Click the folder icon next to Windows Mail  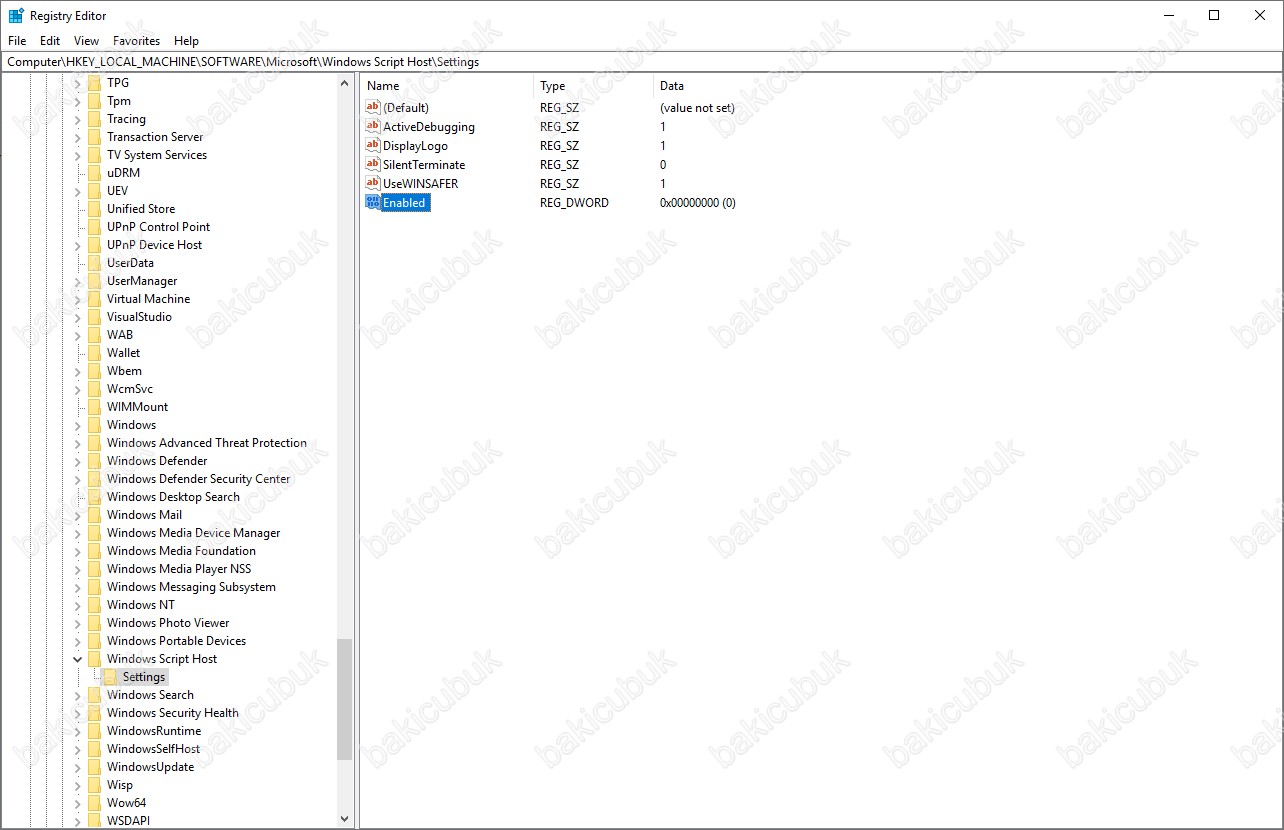(94, 515)
